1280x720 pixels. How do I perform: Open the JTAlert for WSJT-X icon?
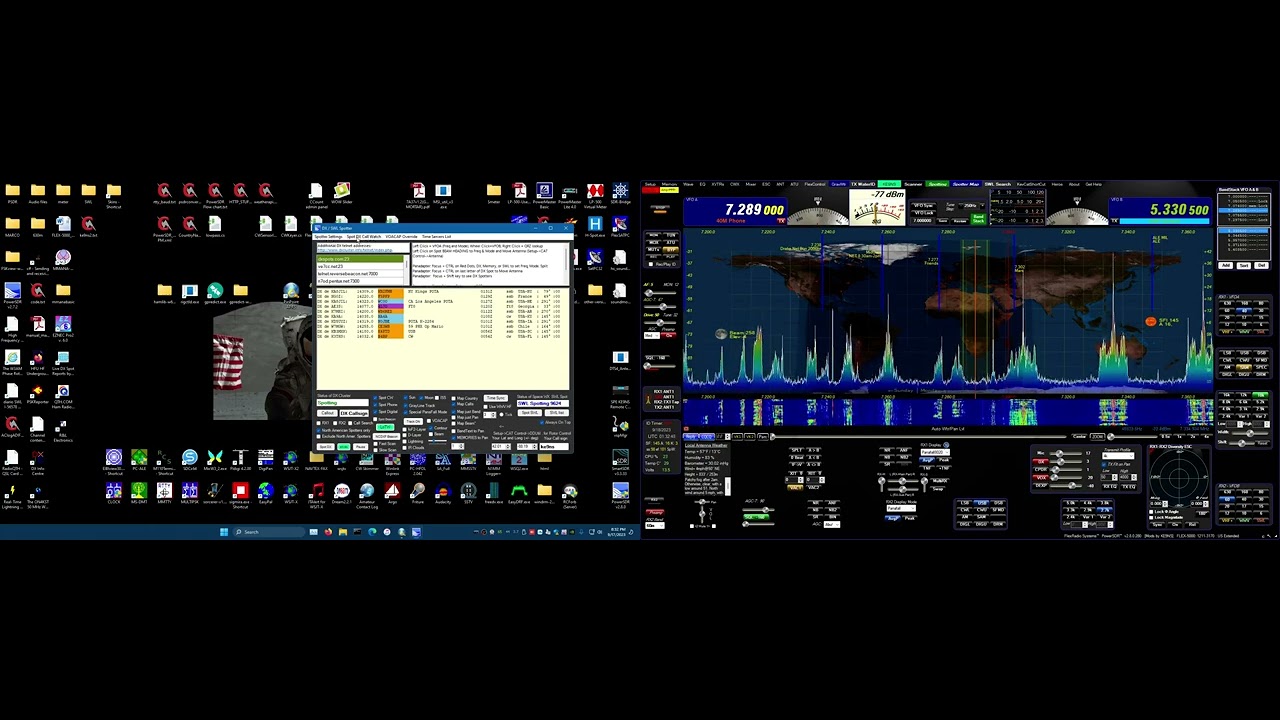point(317,495)
